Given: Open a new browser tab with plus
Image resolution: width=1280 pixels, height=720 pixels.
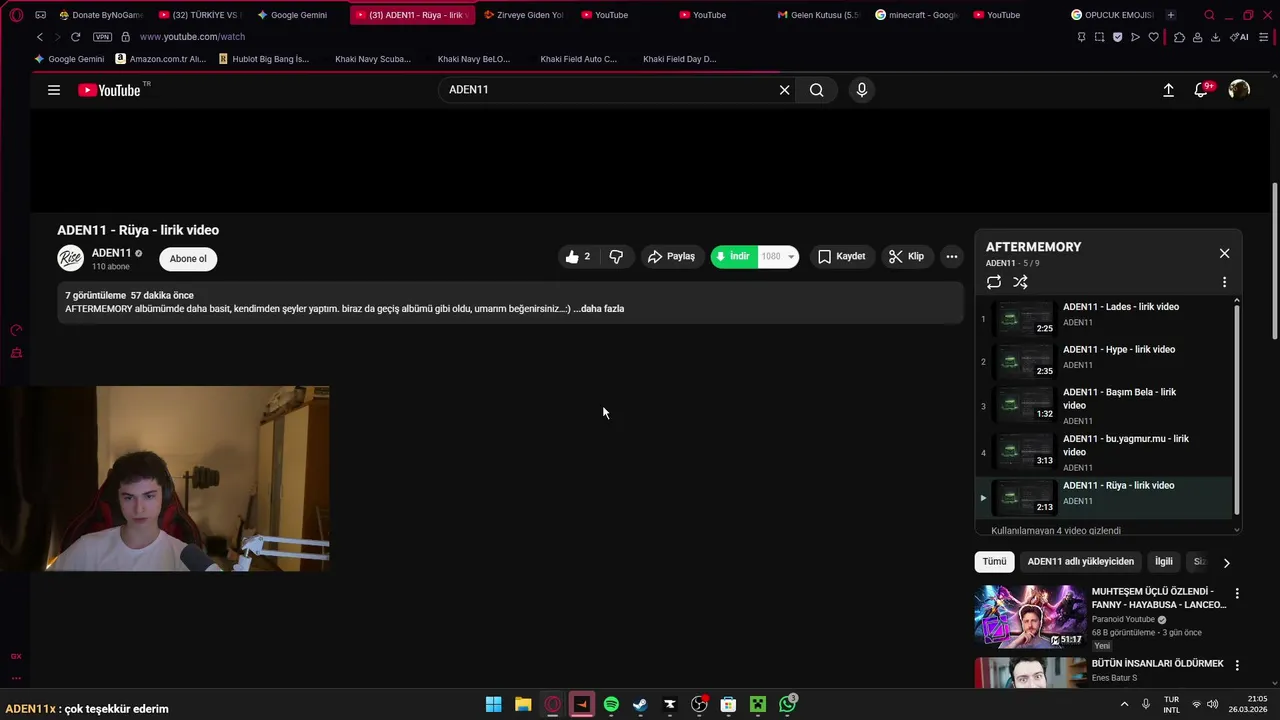Looking at the screenshot, I should (x=1171, y=15).
